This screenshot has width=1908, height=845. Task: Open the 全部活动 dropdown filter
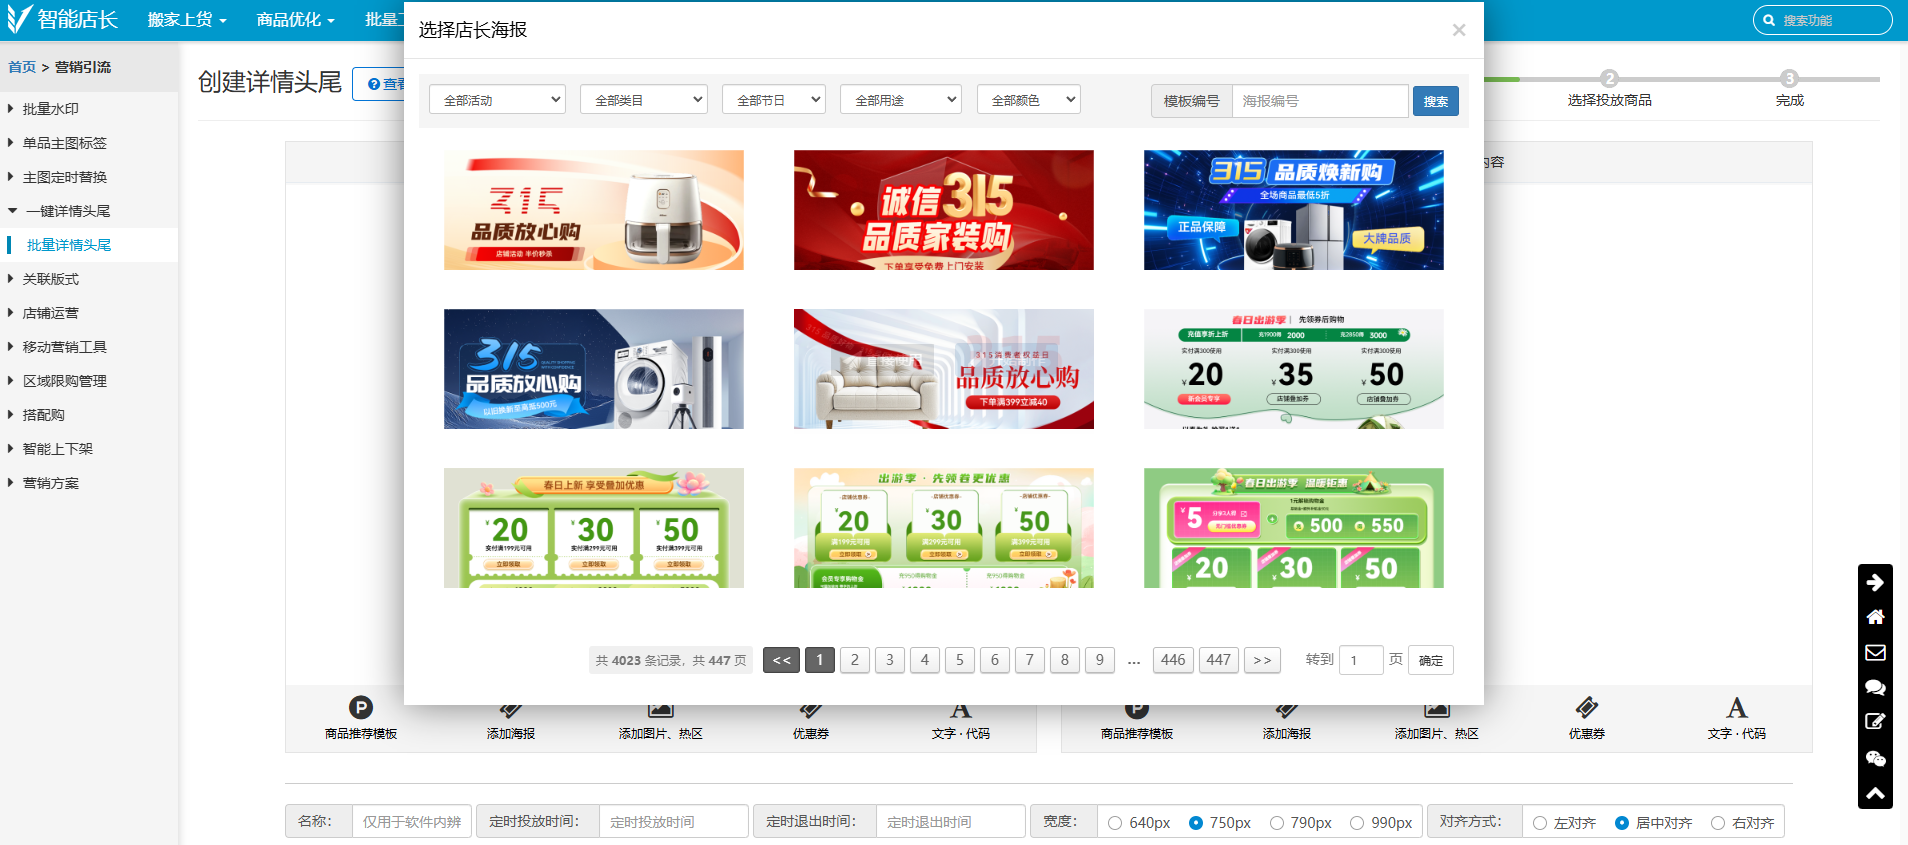tap(497, 100)
